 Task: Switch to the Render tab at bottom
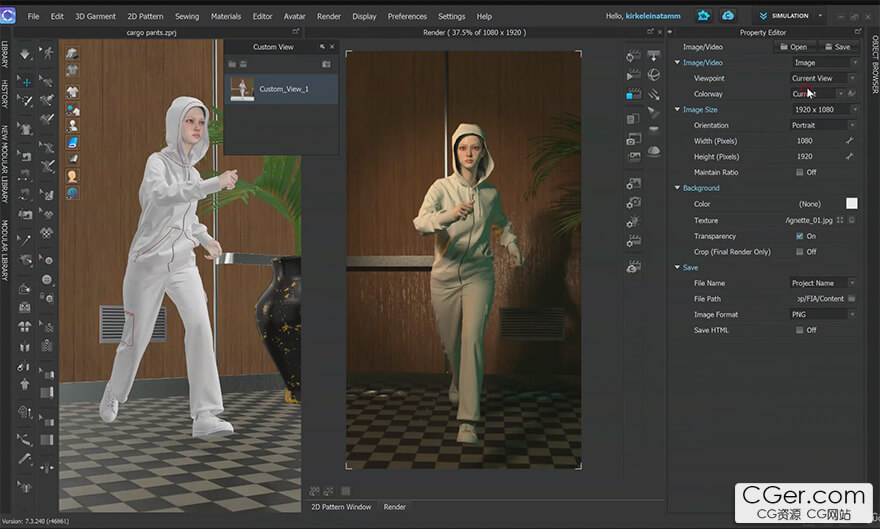pos(395,507)
